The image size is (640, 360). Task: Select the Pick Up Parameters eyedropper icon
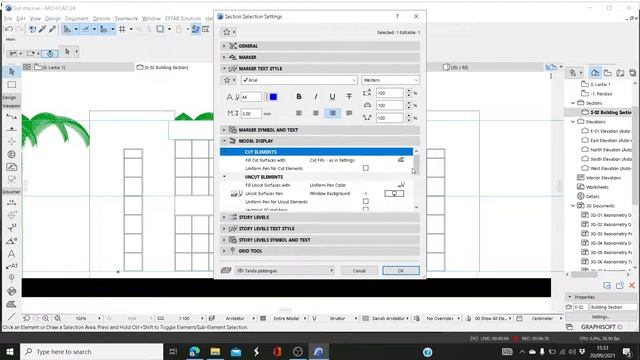pyautogui.click(x=42, y=29)
